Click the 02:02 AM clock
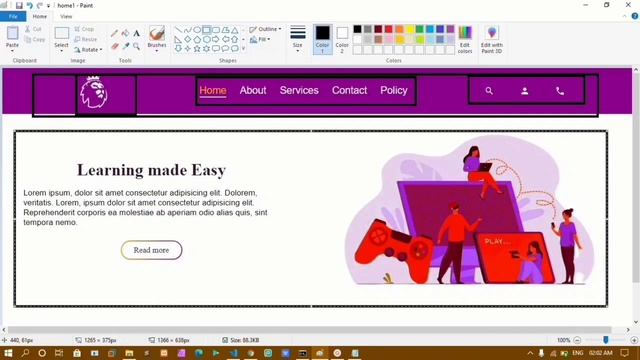This screenshot has height=360, width=640. (600, 353)
